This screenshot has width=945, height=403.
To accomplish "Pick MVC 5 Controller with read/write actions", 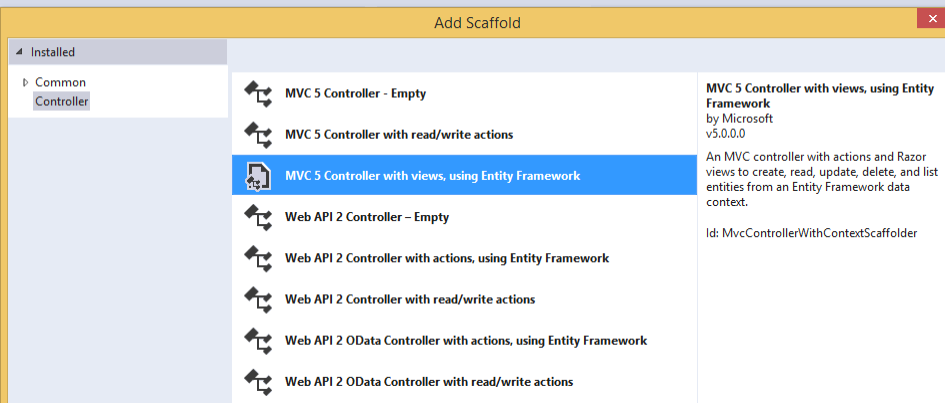I will pyautogui.click(x=399, y=135).
